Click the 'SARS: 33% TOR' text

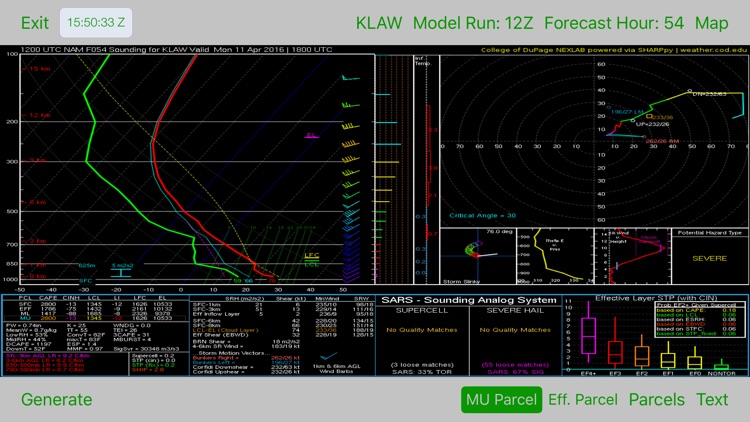(x=421, y=372)
